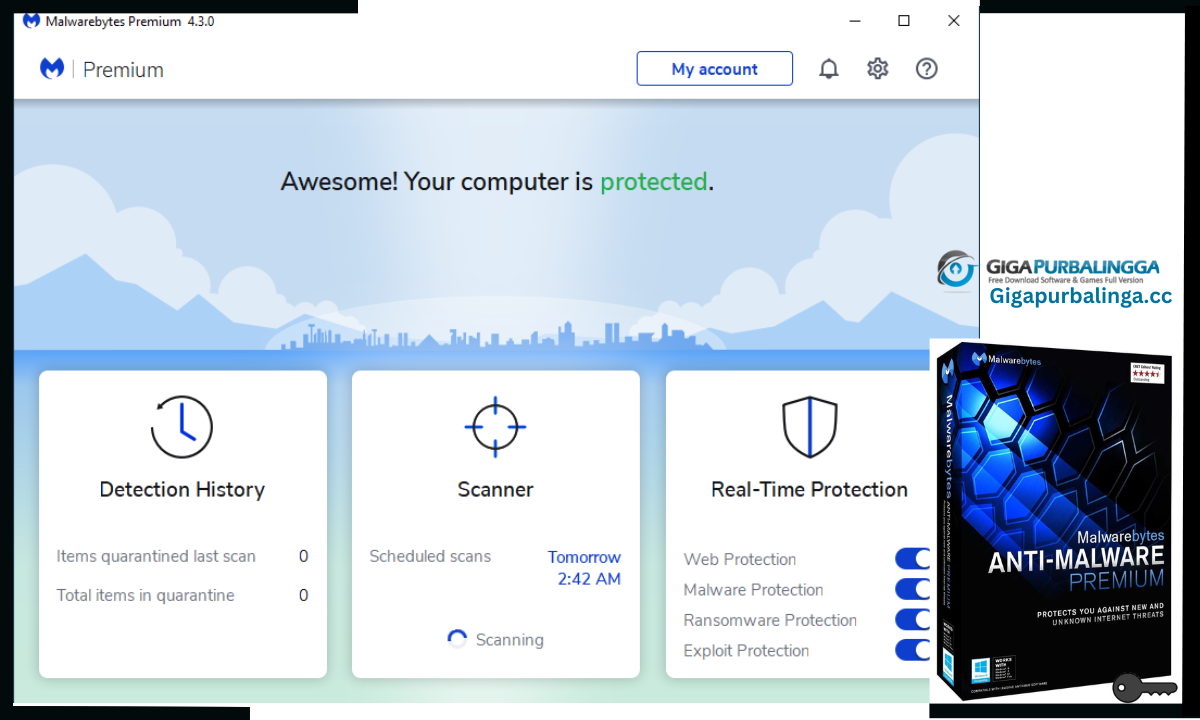Click the Web Protection label
1200x720 pixels.
[x=740, y=559]
